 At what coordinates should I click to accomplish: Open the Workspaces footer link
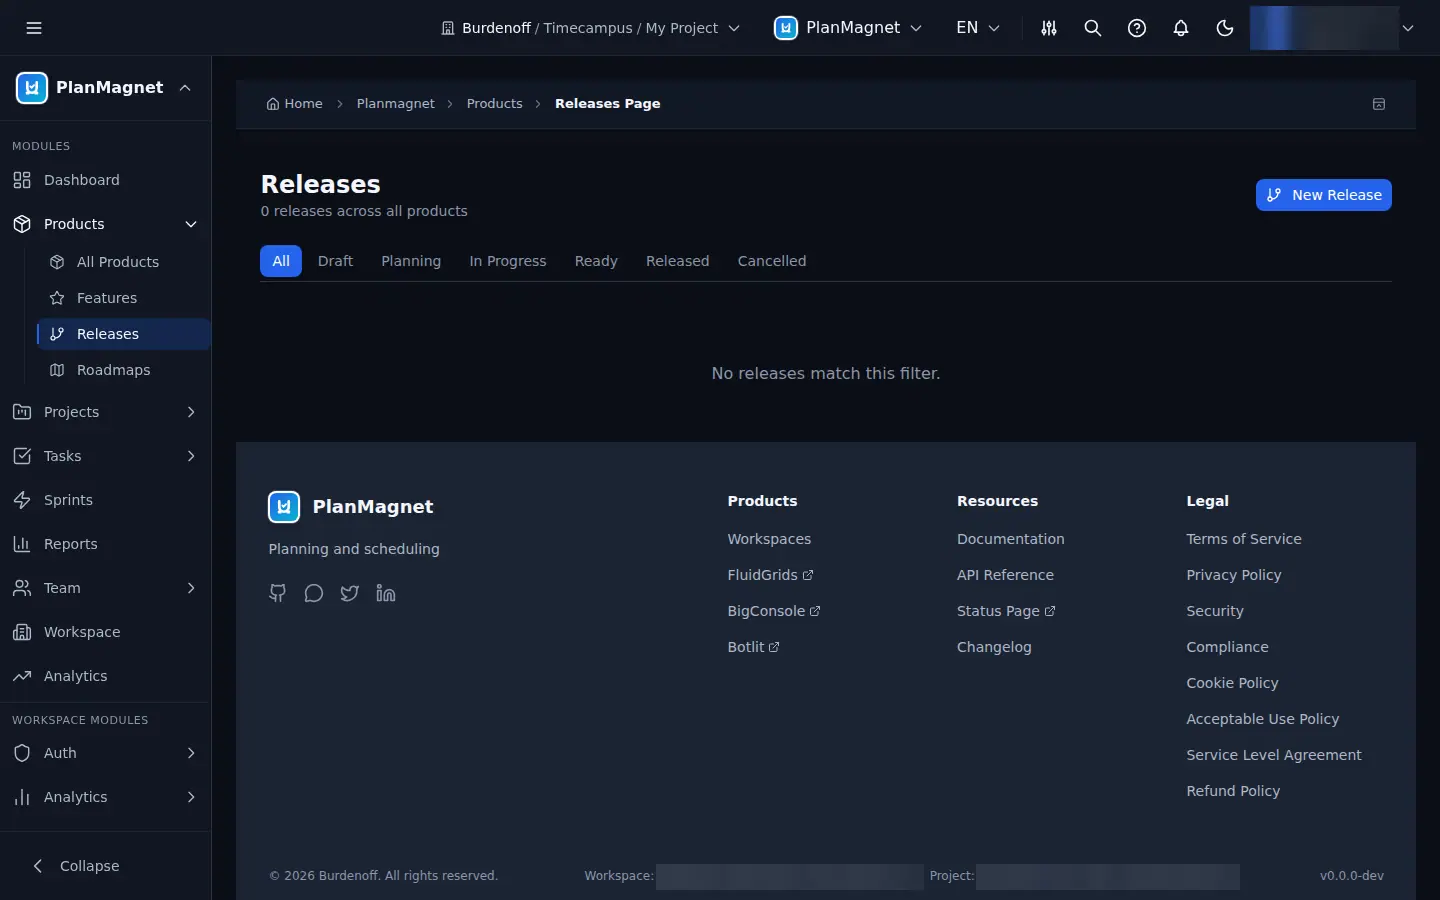(x=769, y=539)
